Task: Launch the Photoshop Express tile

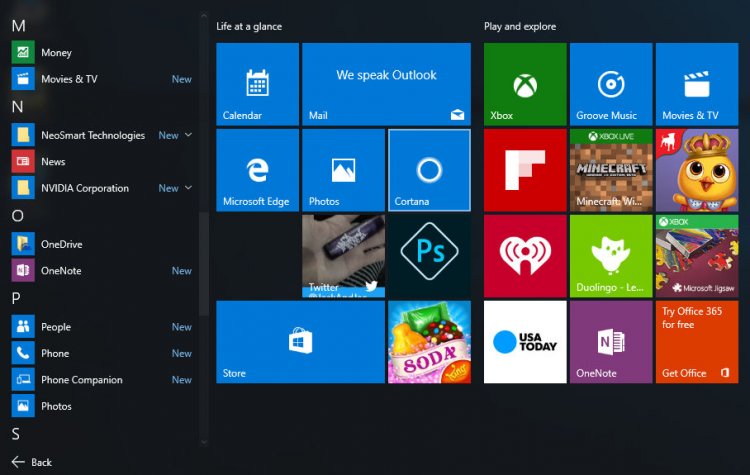Action: point(430,256)
